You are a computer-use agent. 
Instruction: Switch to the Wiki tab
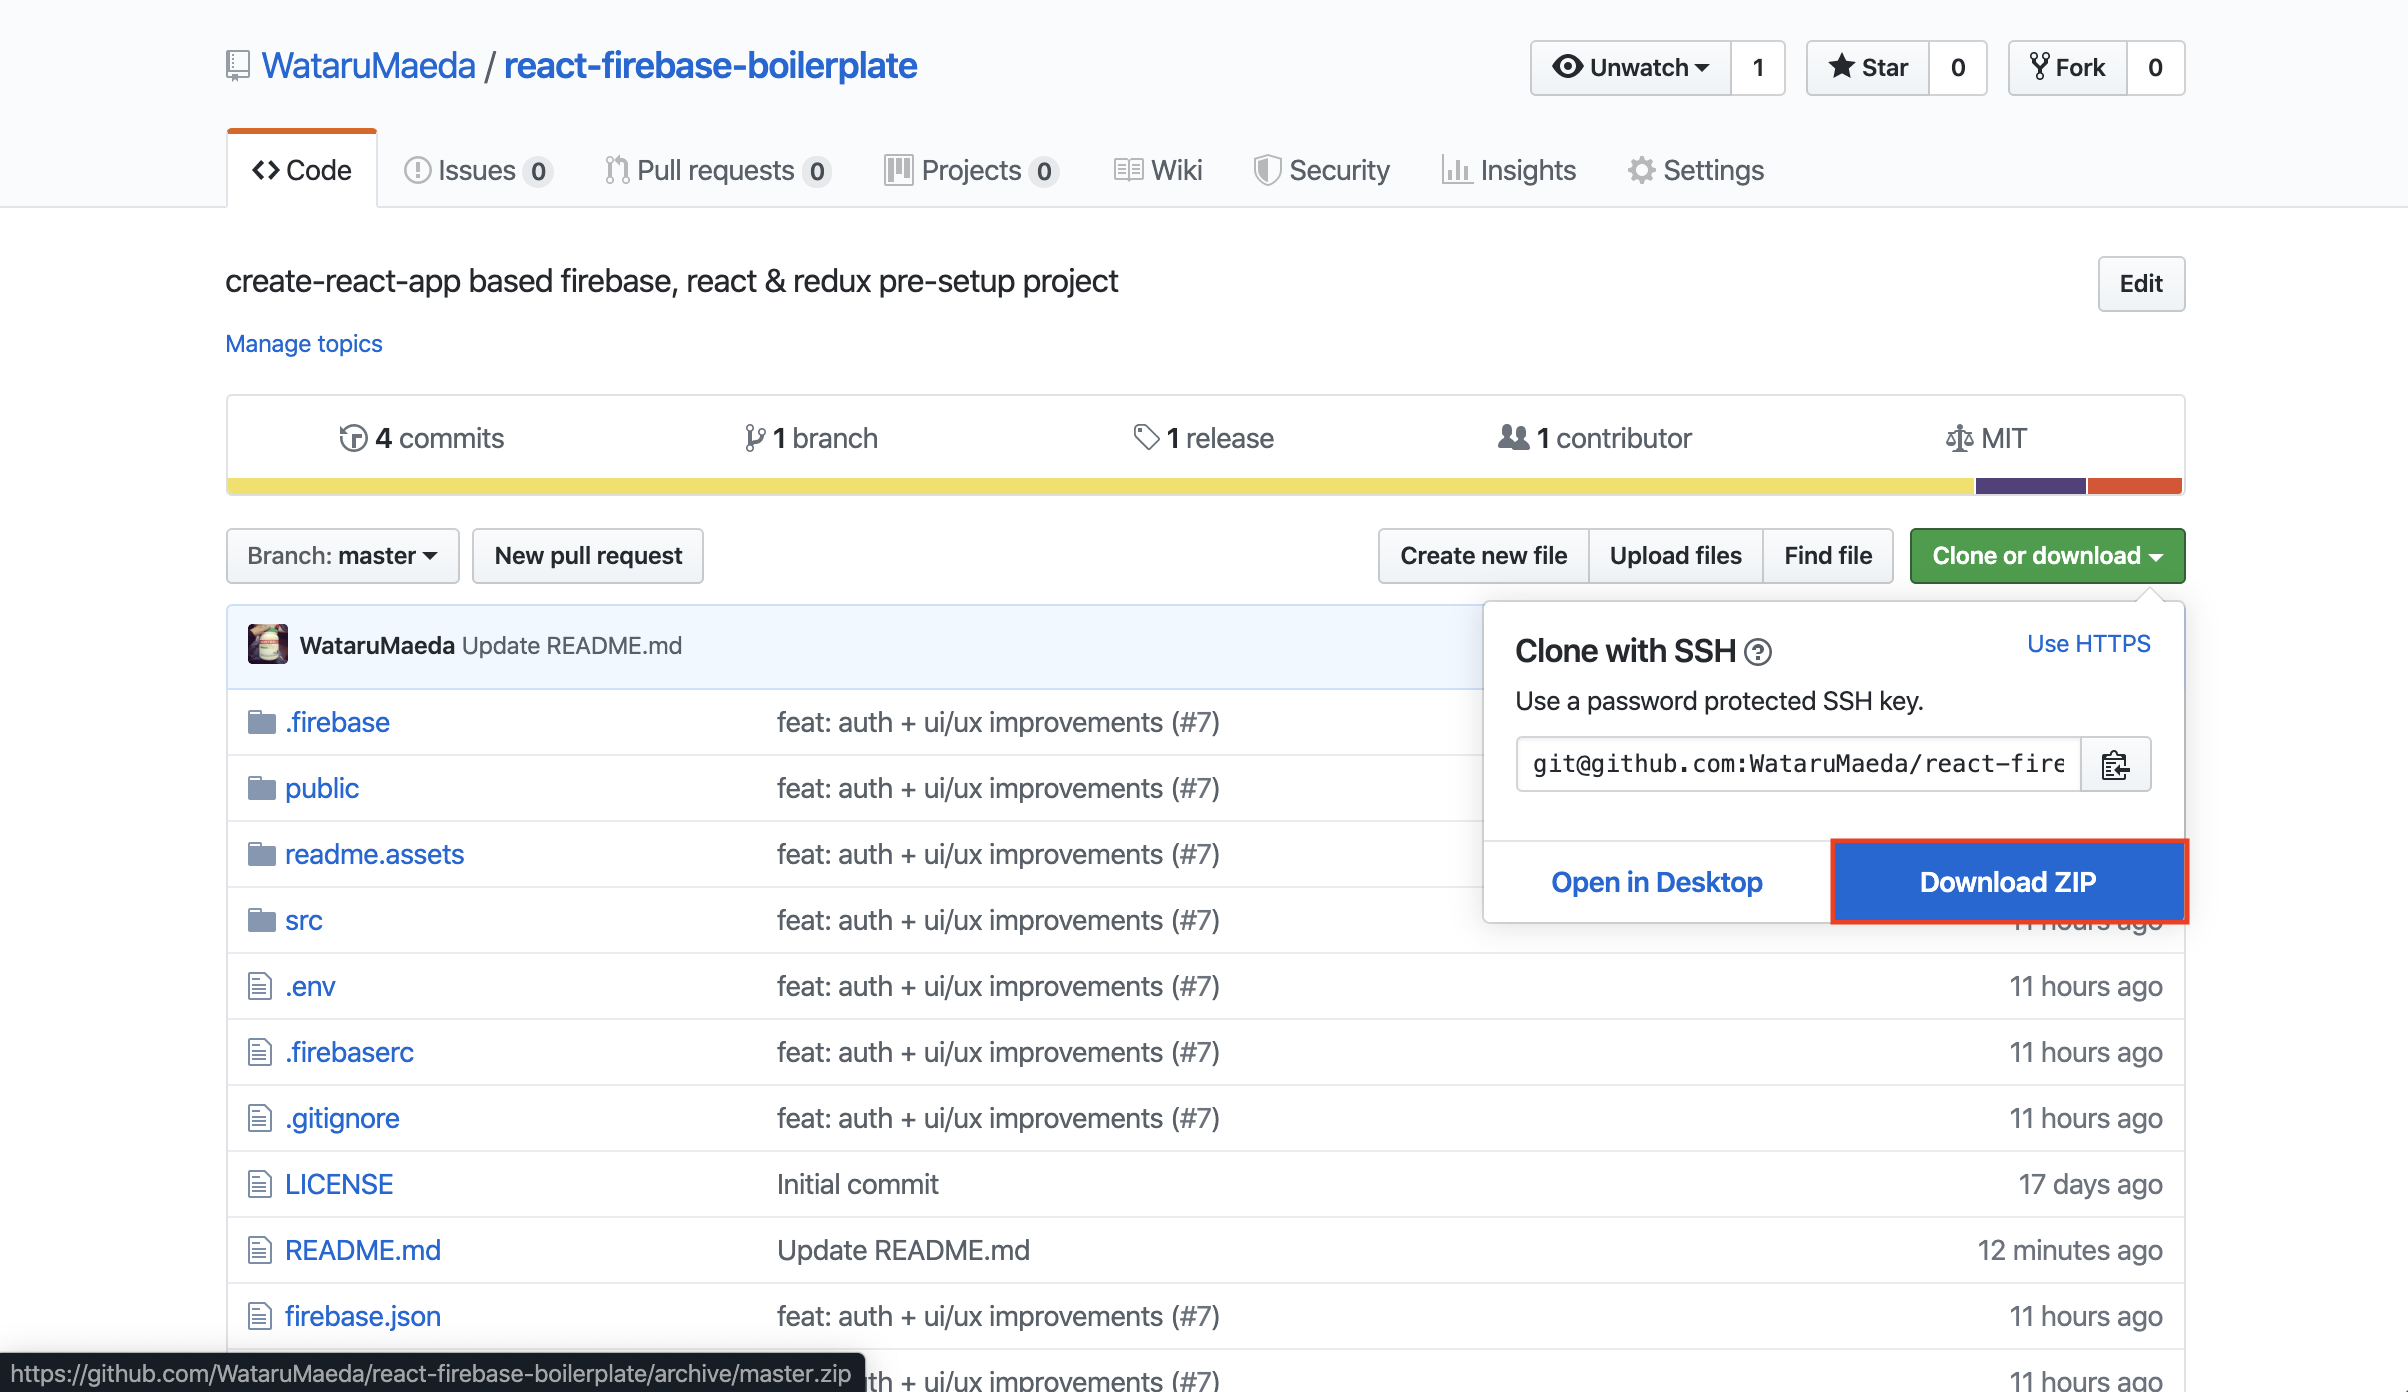(x=1158, y=171)
